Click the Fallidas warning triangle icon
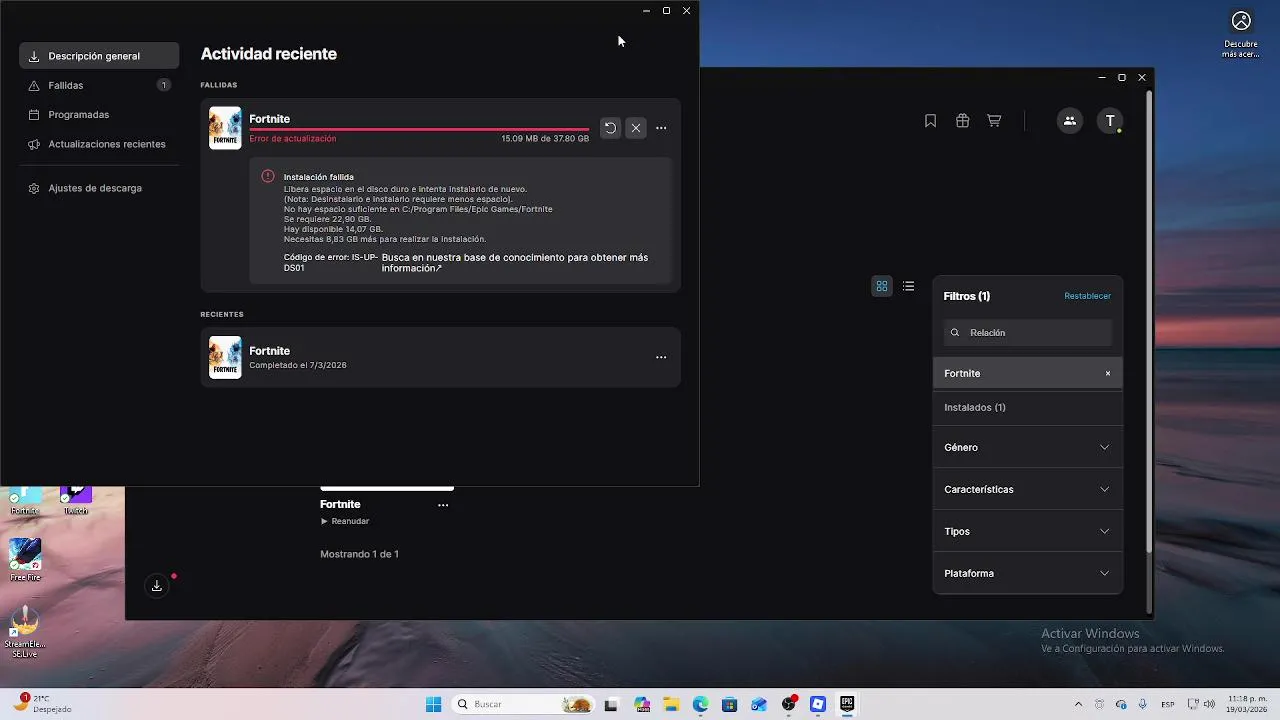The height and width of the screenshot is (720, 1280). point(34,86)
